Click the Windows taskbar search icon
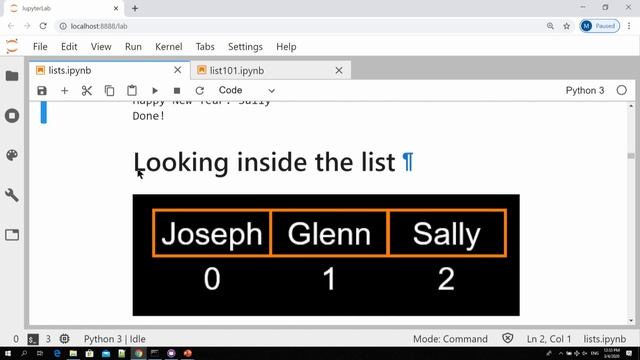Image resolution: width=640 pixels, height=360 pixels. tap(24, 353)
